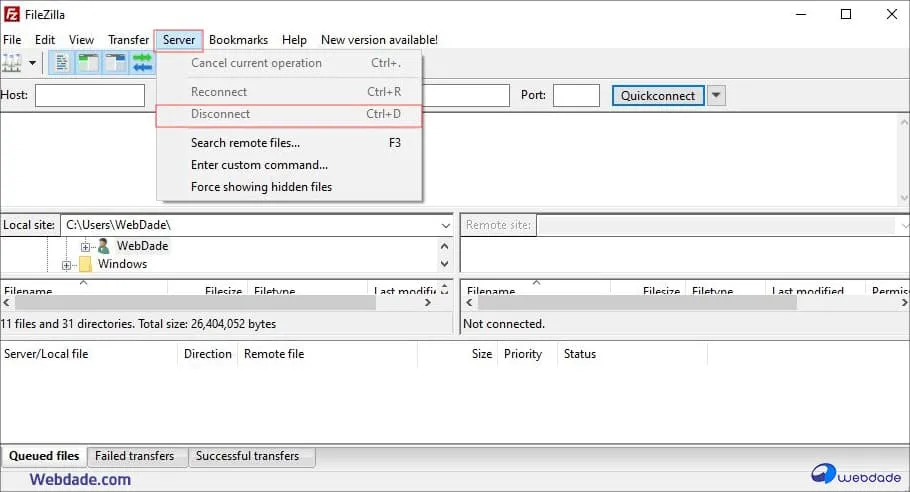Toggle local directory tree icon
910x492 pixels.
89,63
